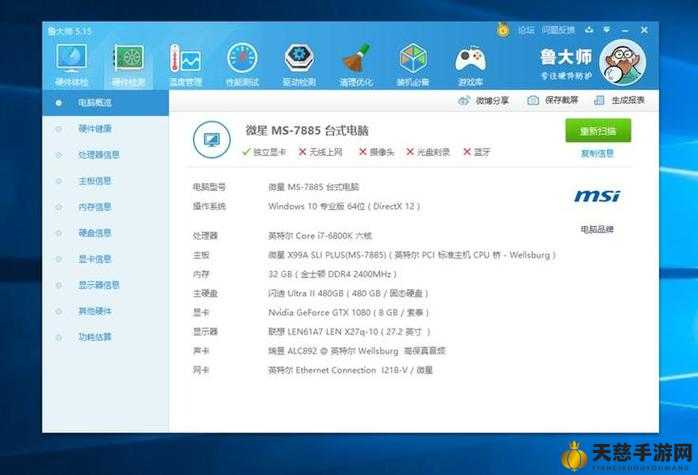Click the 操作系统 row label
This screenshot has height=475, width=698.
209,207
